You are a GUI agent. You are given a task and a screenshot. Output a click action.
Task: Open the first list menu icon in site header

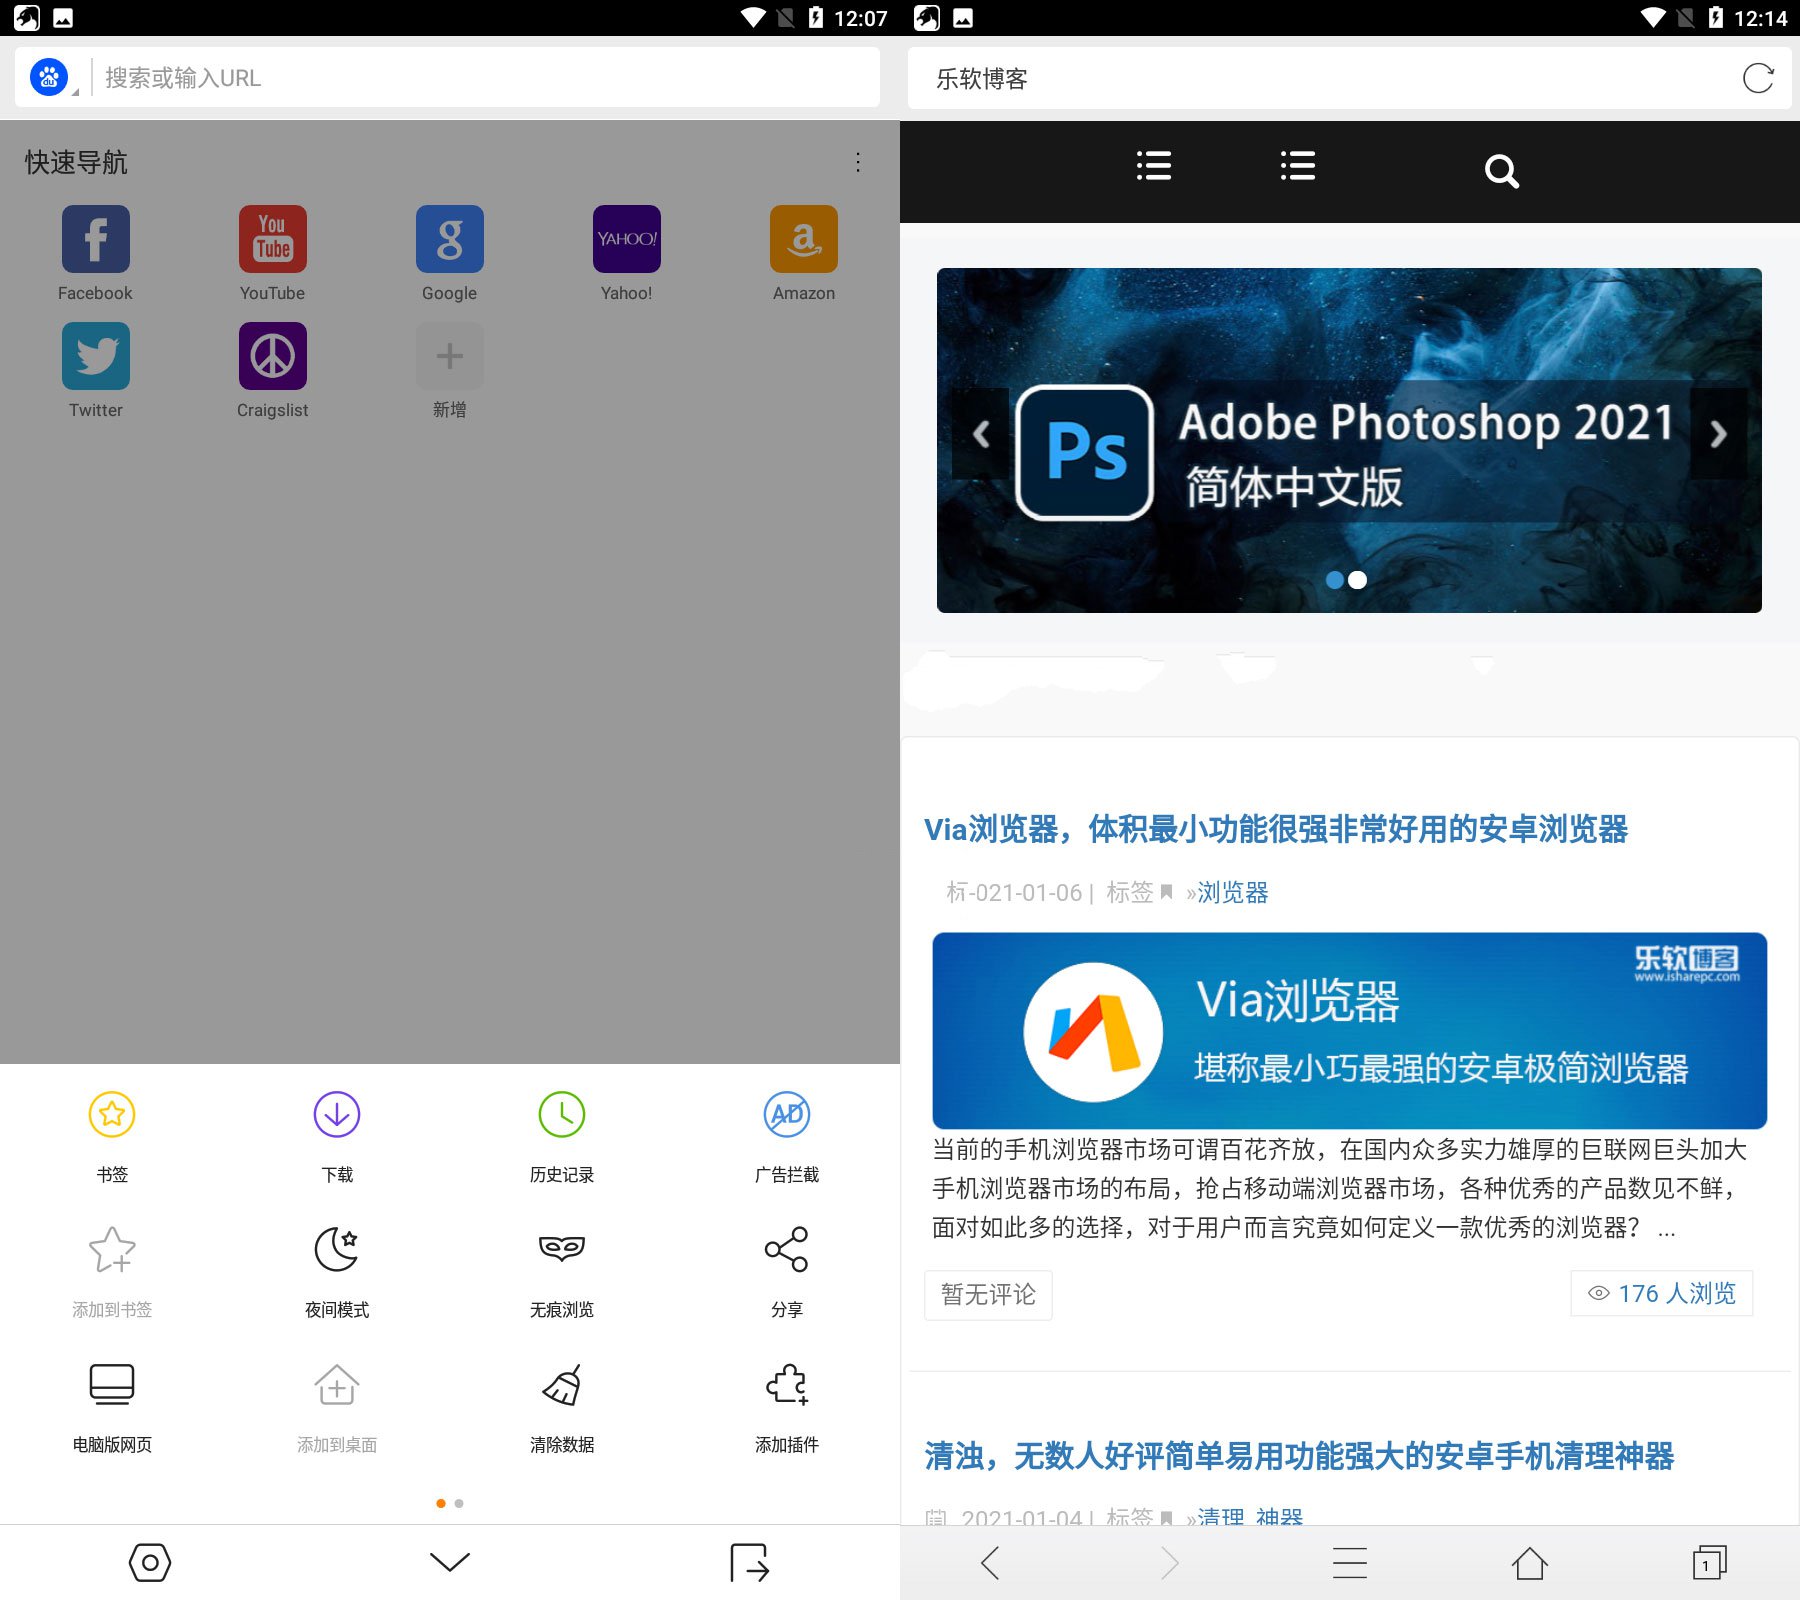pyautogui.click(x=1154, y=166)
